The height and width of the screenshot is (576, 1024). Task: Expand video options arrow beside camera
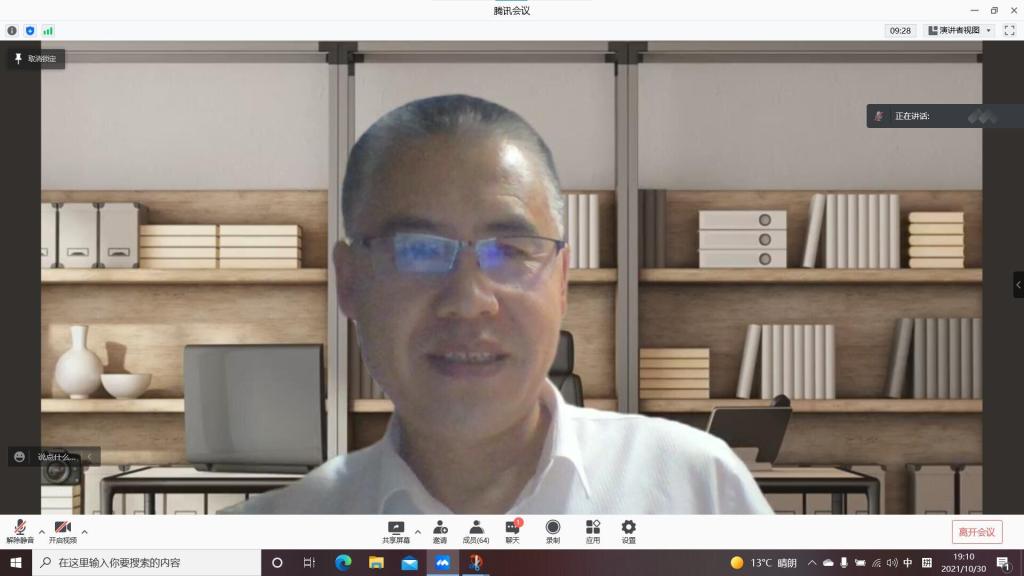pos(84,531)
